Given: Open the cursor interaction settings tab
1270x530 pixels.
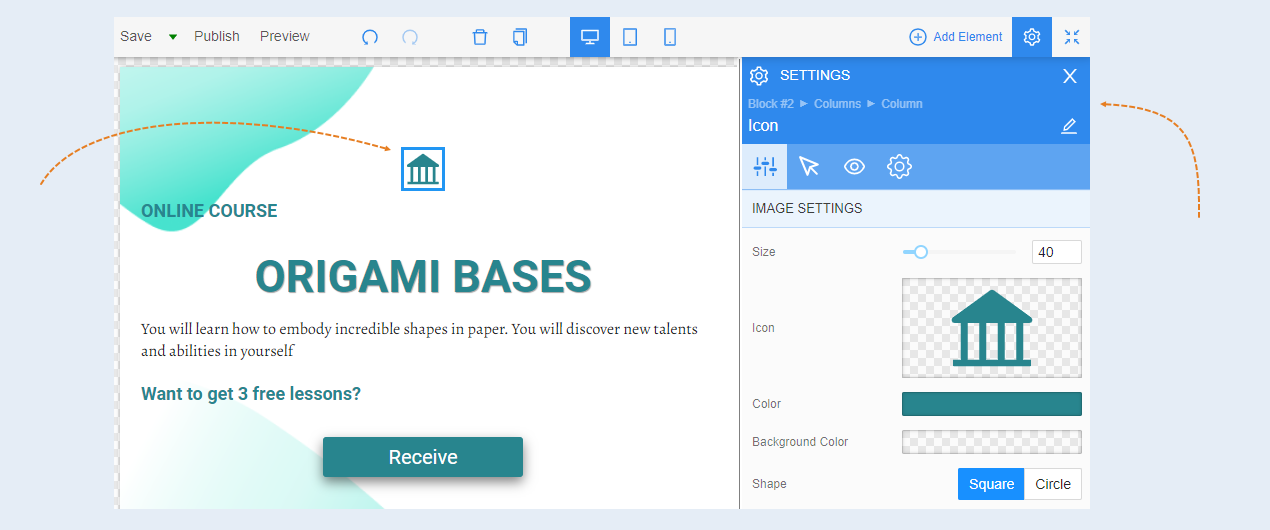Looking at the screenshot, I should point(809,167).
